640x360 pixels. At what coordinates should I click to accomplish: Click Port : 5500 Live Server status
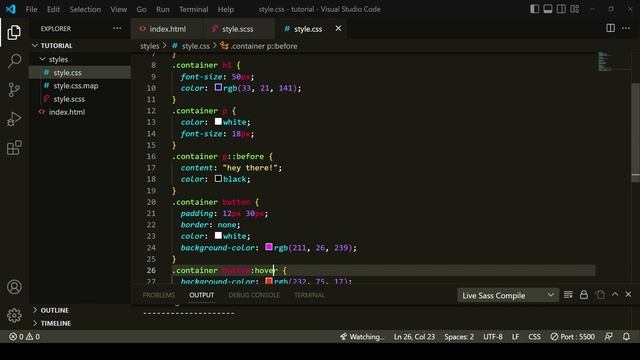coord(572,337)
